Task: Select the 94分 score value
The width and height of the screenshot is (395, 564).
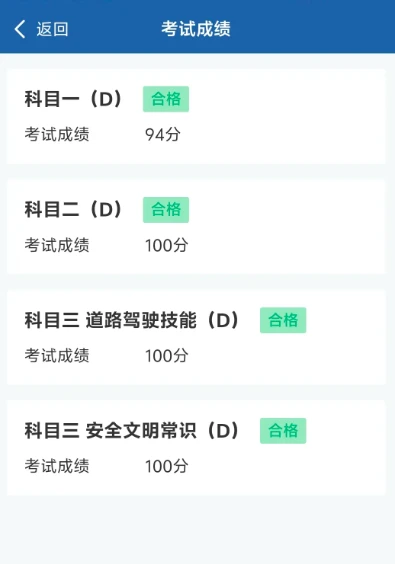Action: click(x=163, y=135)
